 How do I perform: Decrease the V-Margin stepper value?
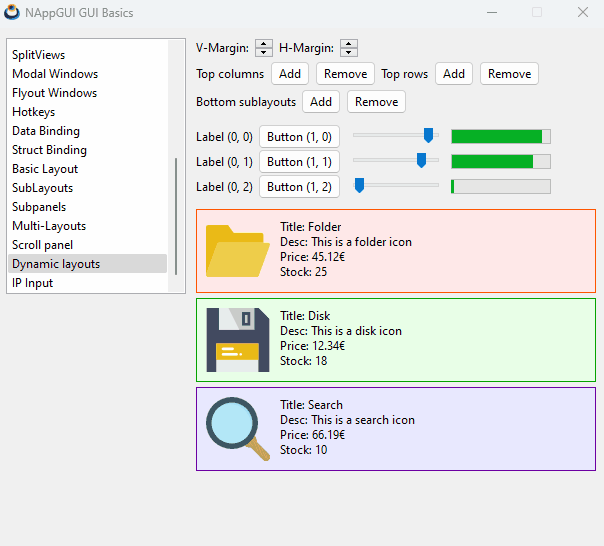(x=264, y=52)
